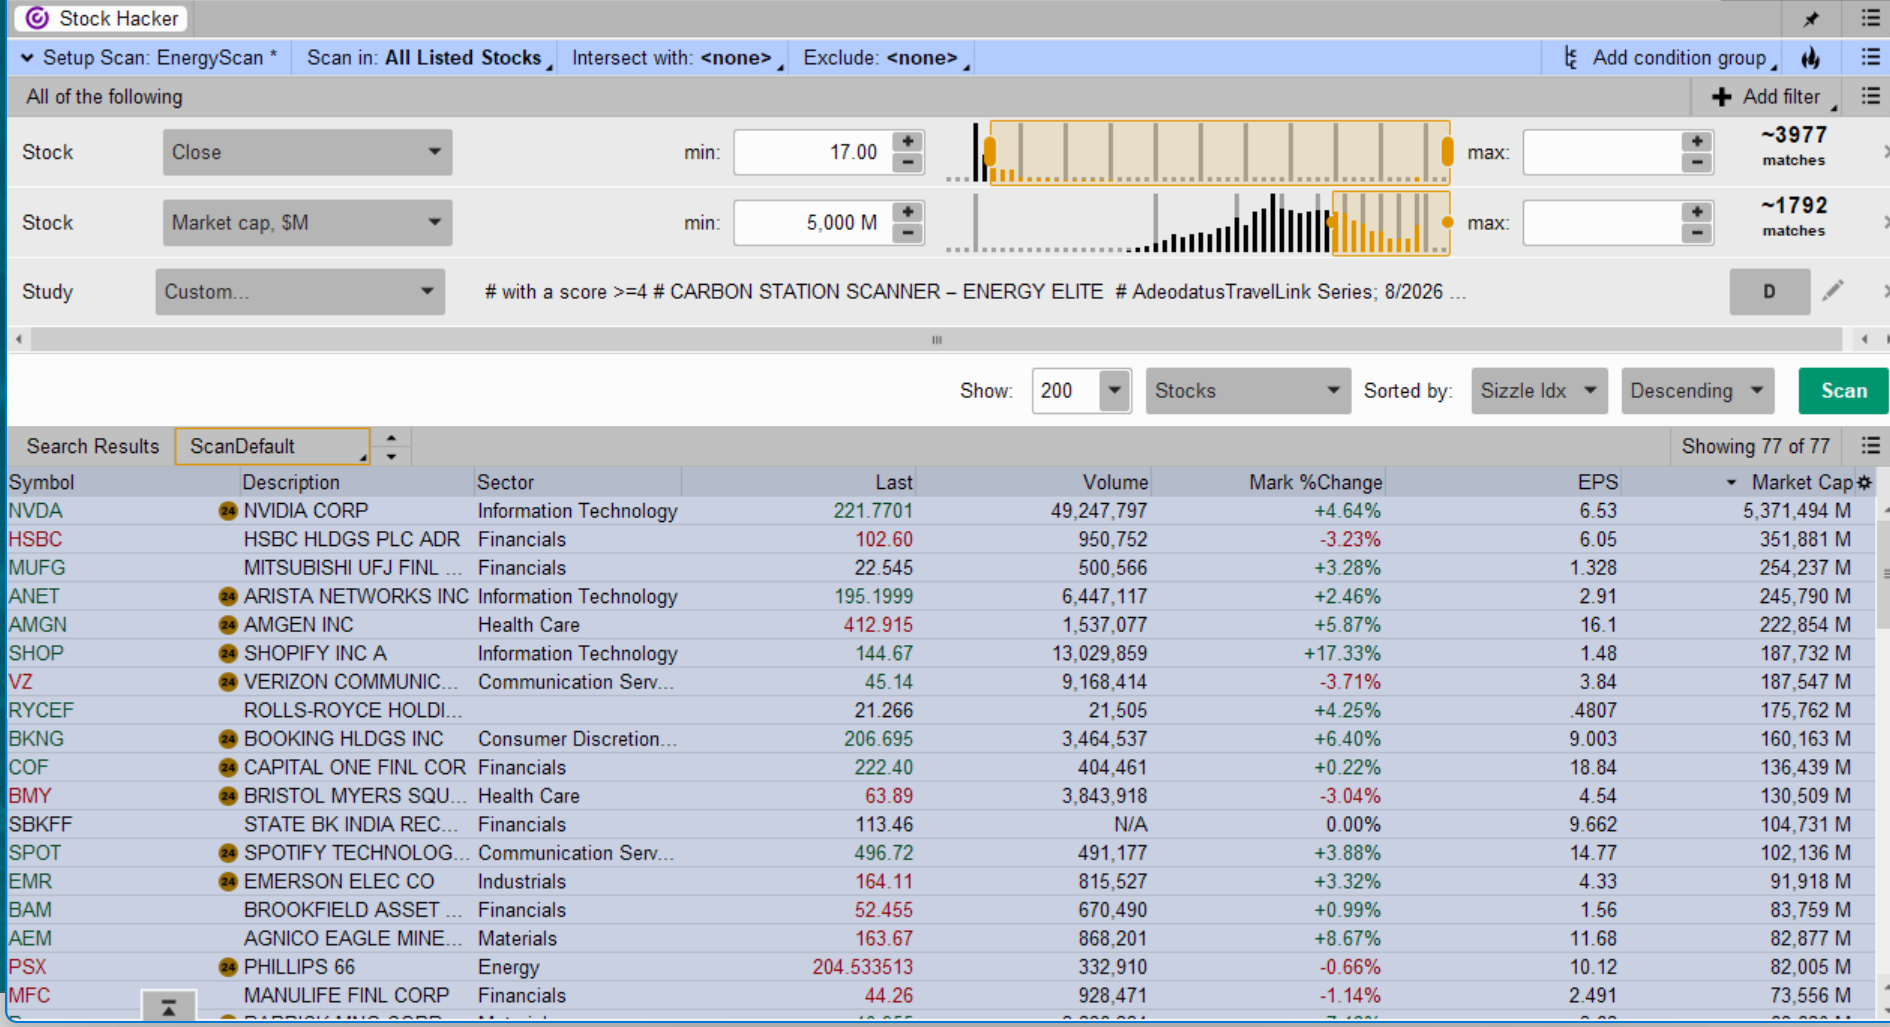Click the 24 badge icon next to ARISTA NETWORKS INC
Viewport: 1890px width, 1027px height.
(228, 597)
